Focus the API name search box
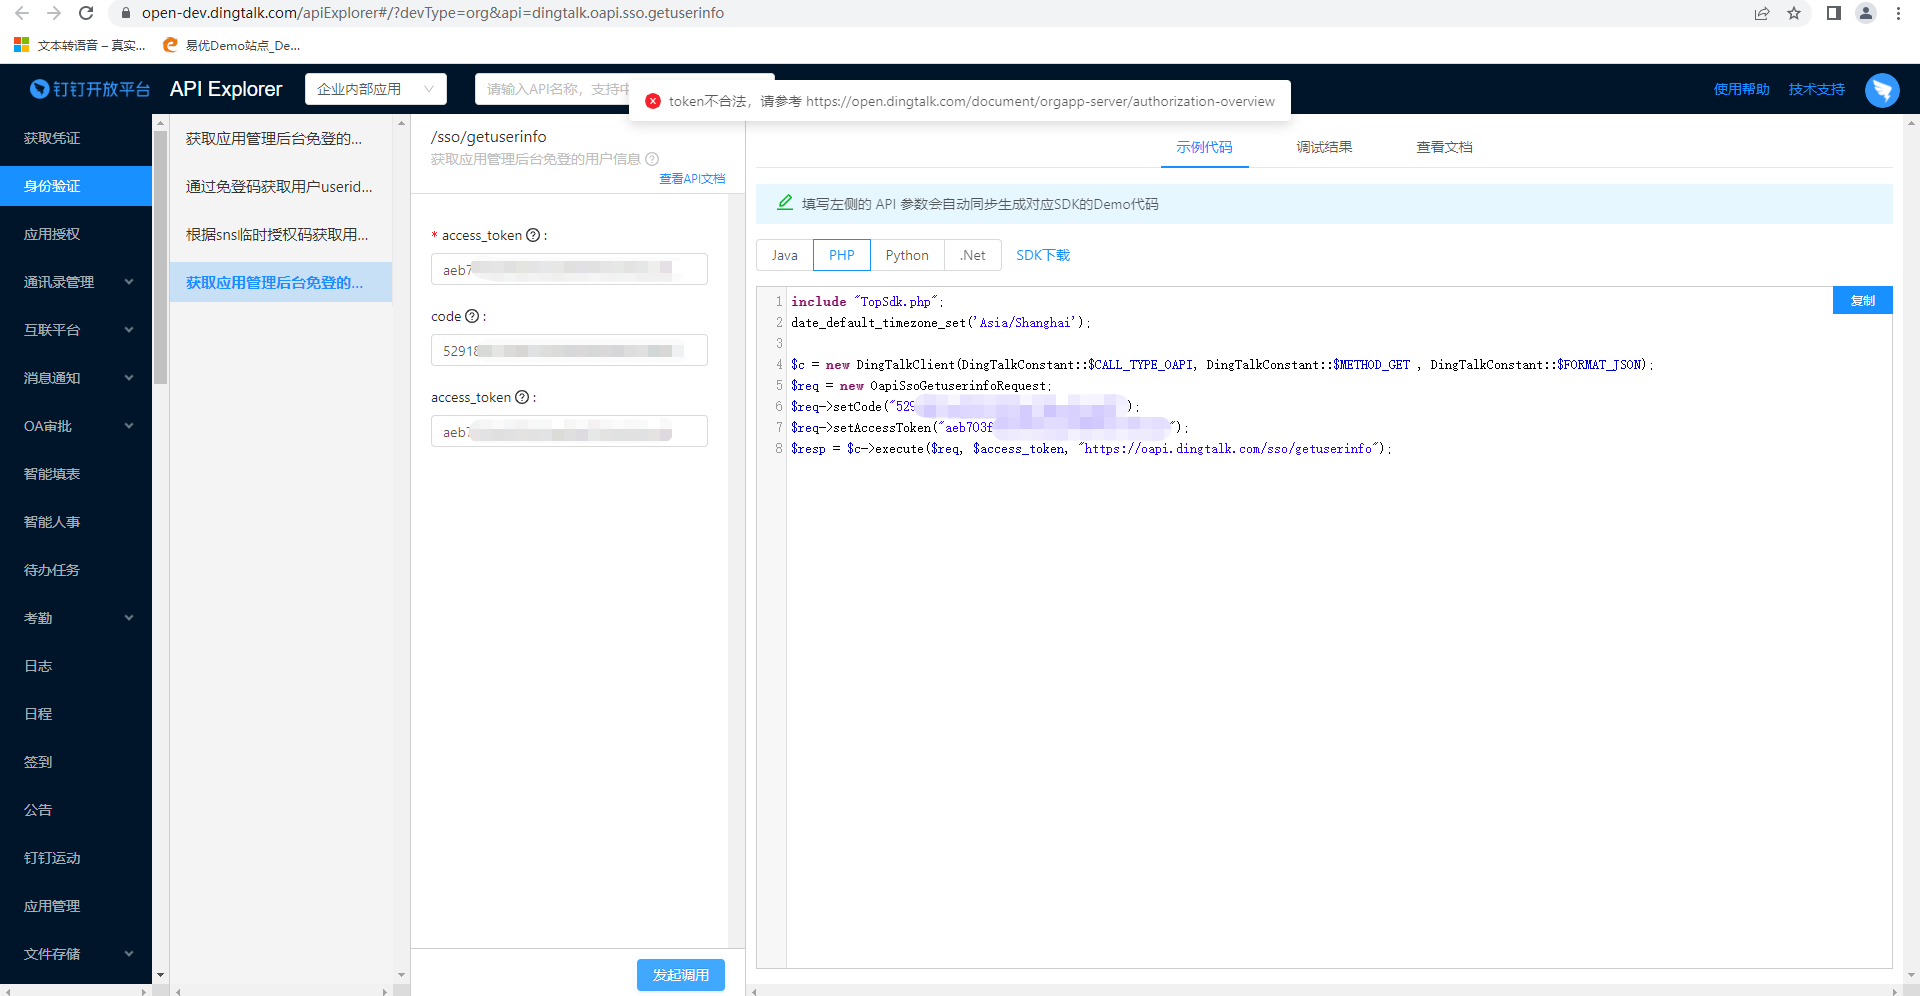The height and width of the screenshot is (996, 1920). [553, 89]
